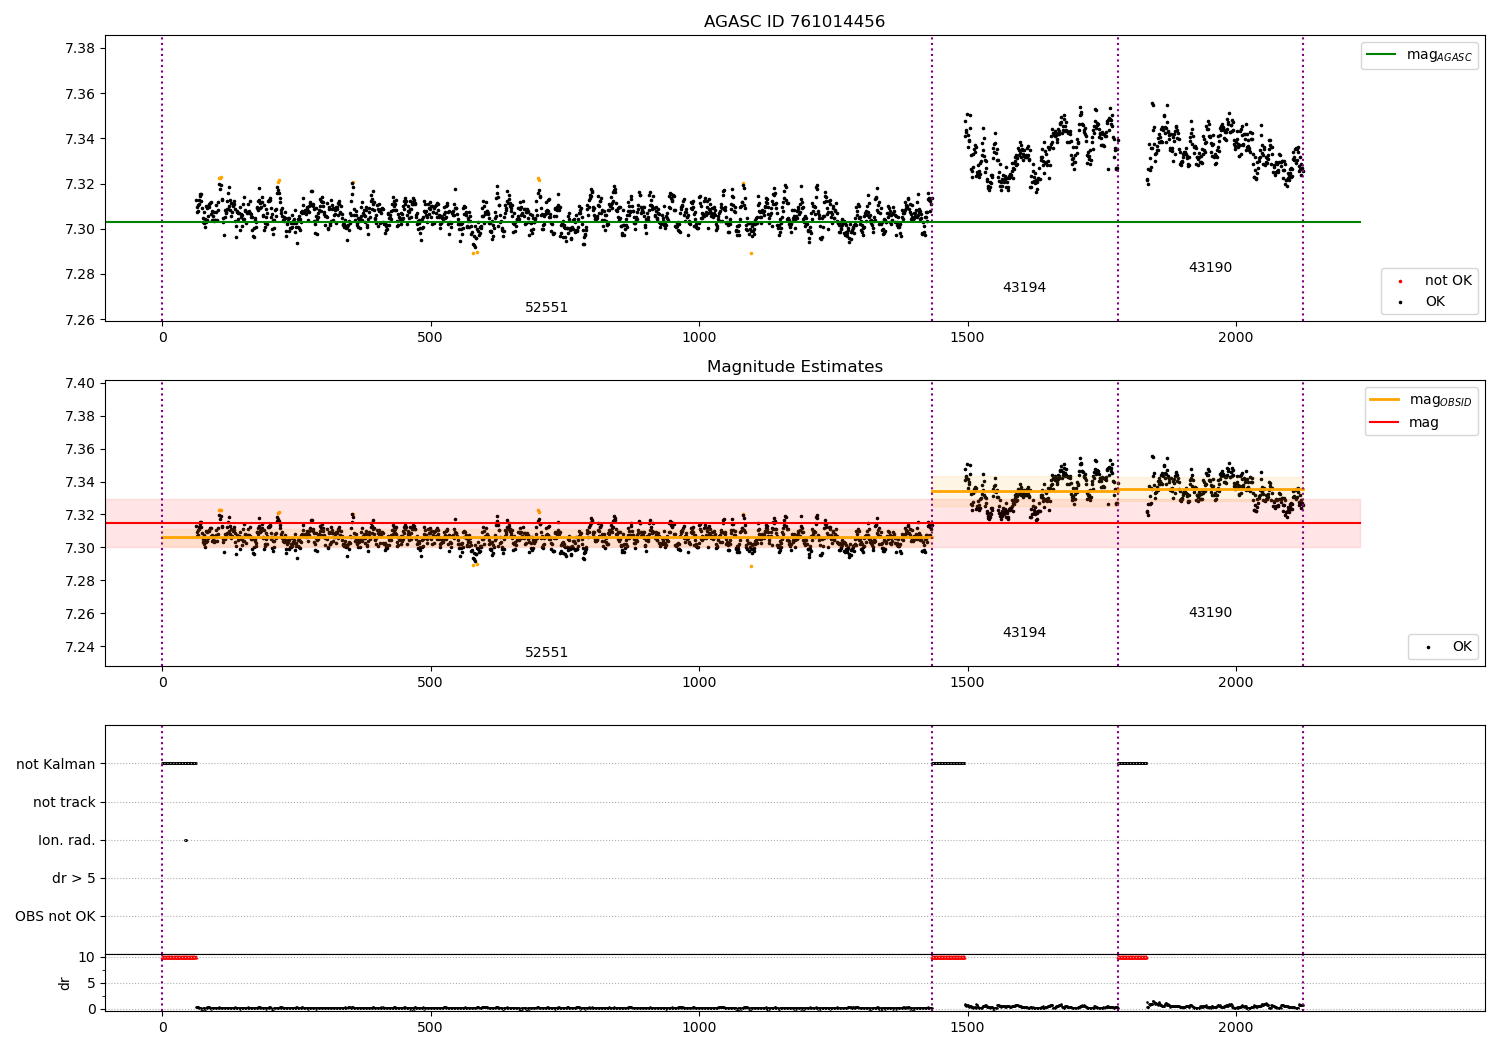Click the "52551" label in Magnitude Estimates plot
The height and width of the screenshot is (1050, 1500).
click(546, 653)
